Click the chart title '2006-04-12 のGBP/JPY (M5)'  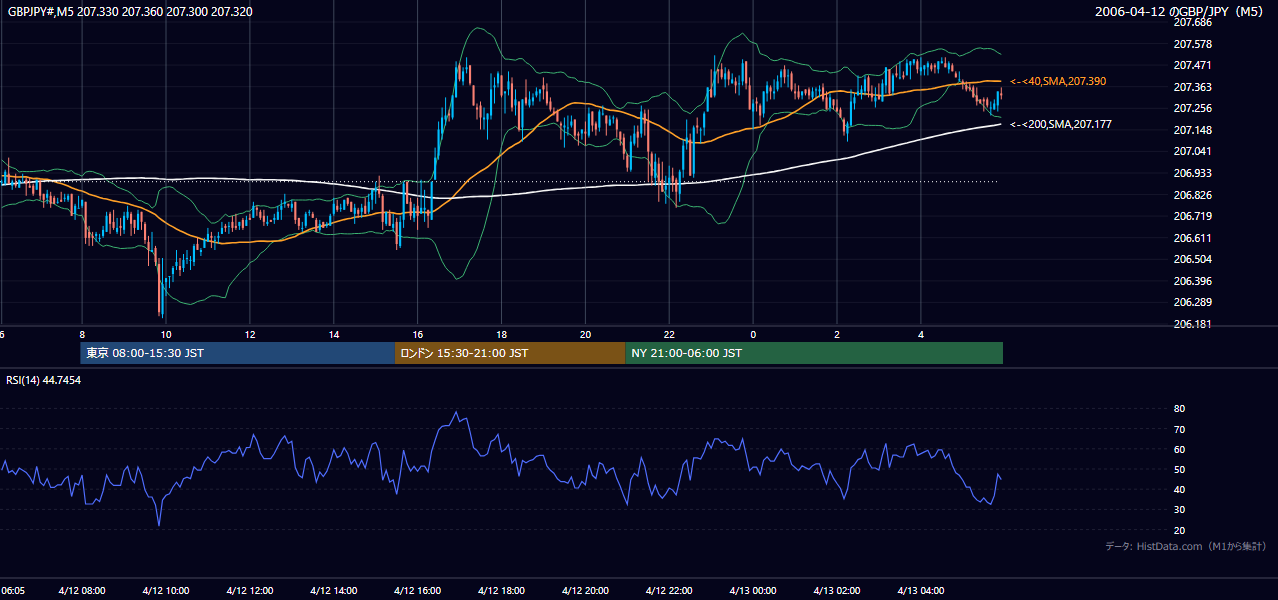pos(1180,12)
